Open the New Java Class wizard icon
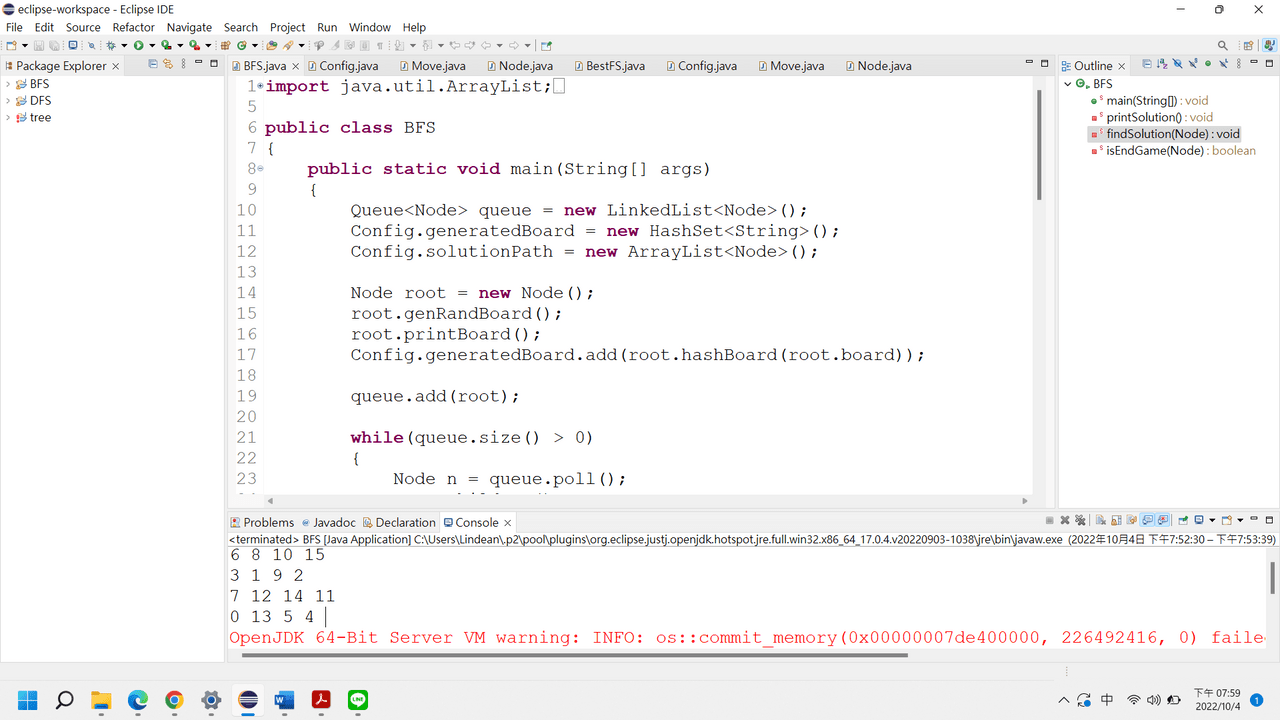 coord(242,45)
